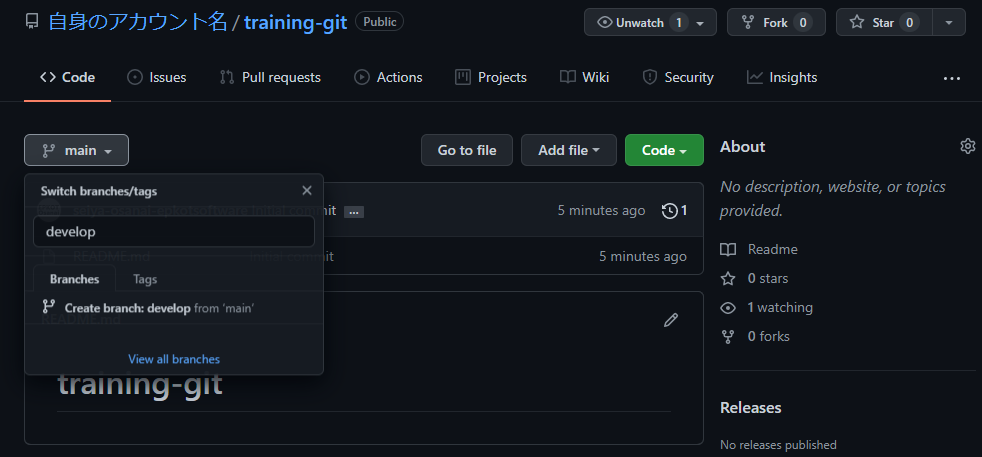View the Insights tab
The image size is (982, 457).
tap(782, 78)
